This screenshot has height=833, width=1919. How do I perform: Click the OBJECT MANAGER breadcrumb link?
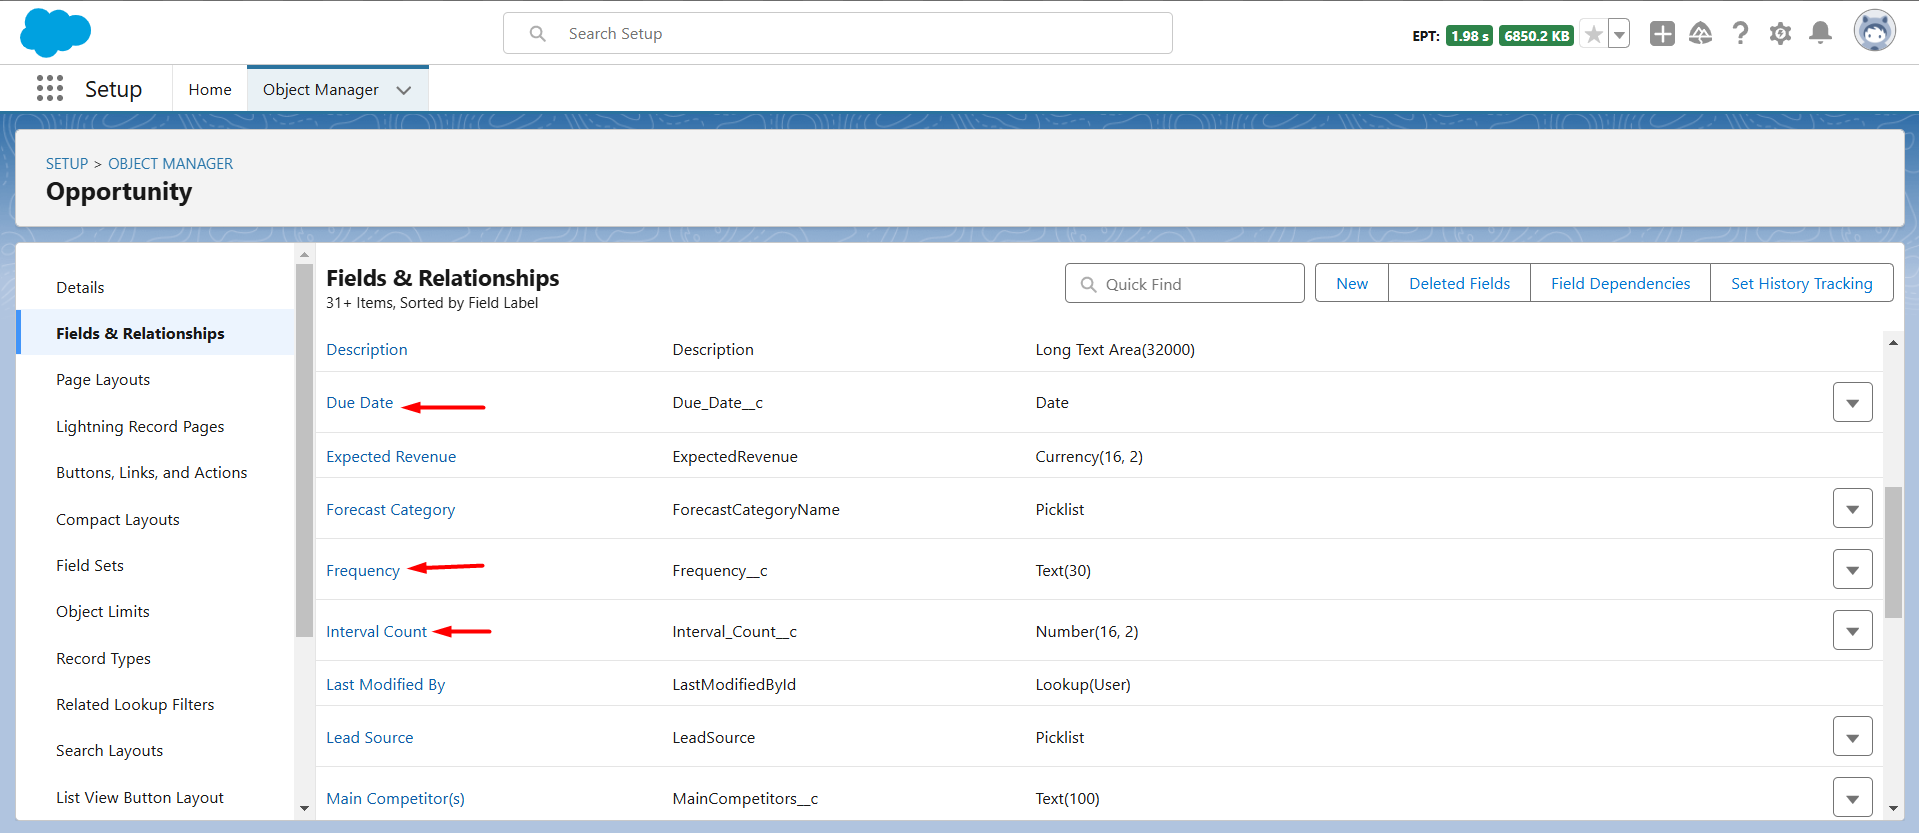tap(170, 163)
